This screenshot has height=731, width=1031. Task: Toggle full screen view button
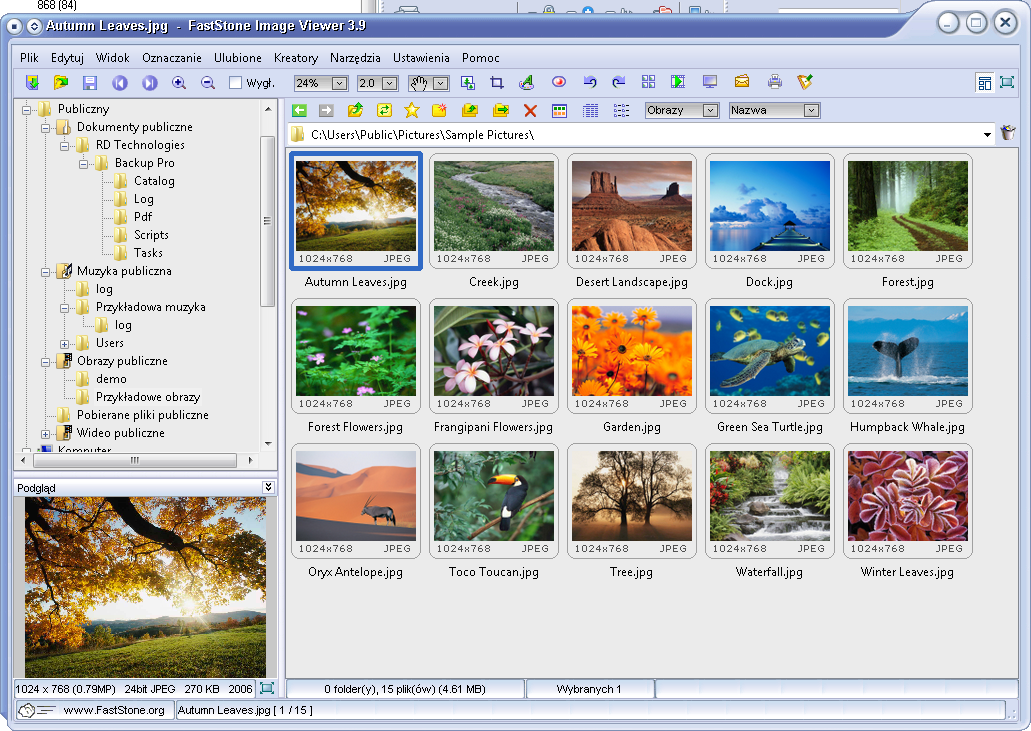pyautogui.click(x=1007, y=82)
